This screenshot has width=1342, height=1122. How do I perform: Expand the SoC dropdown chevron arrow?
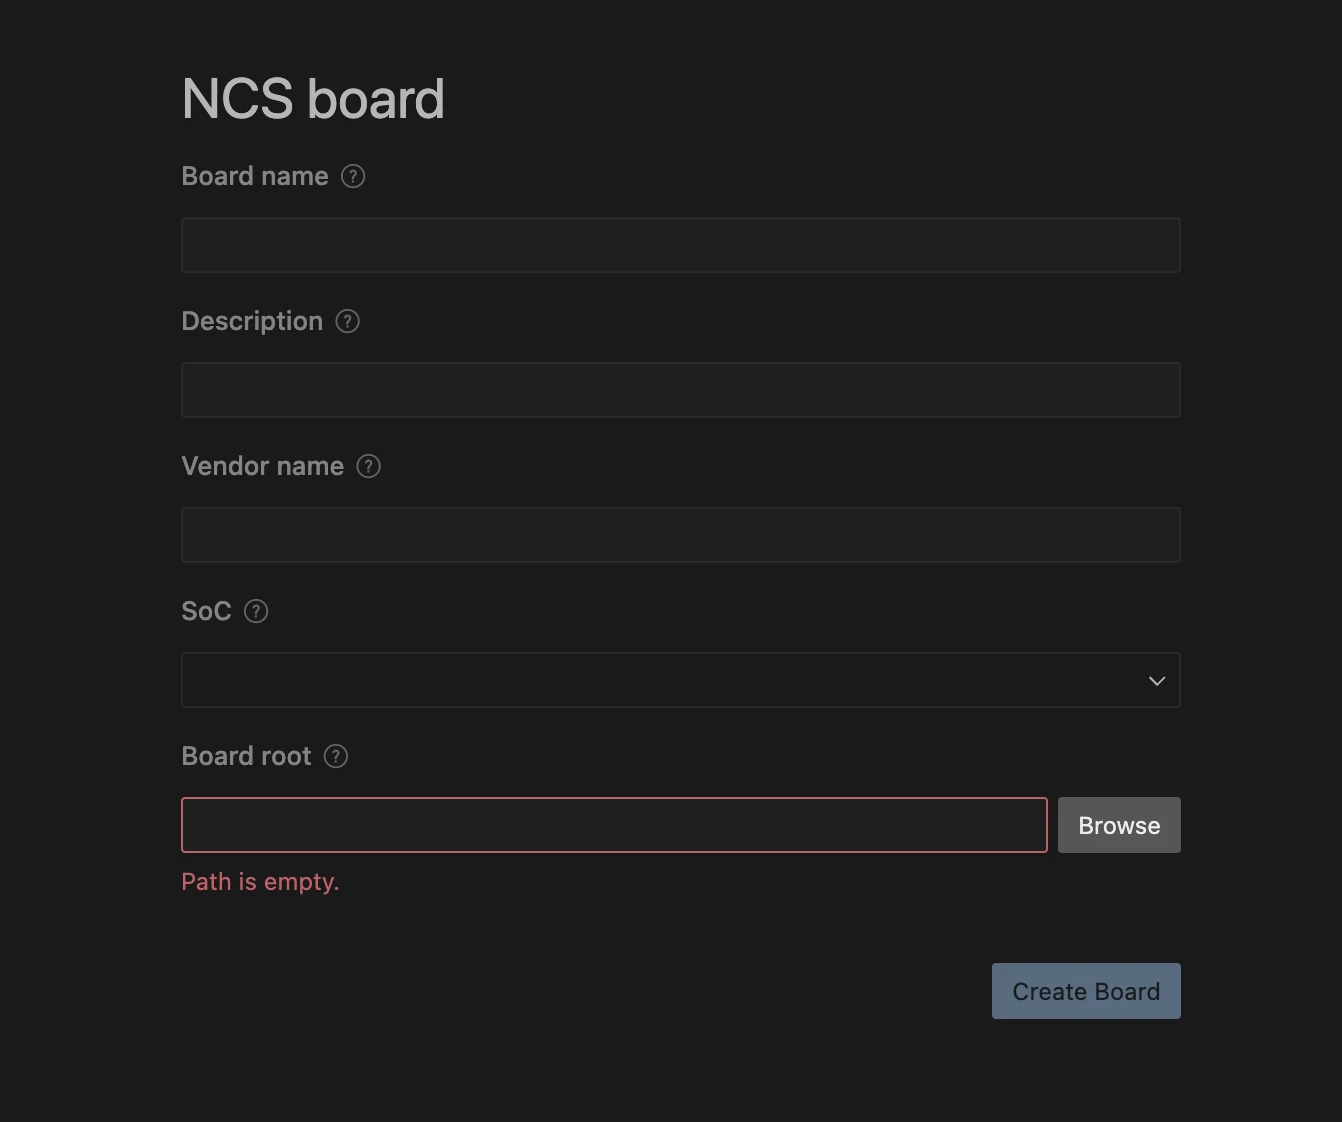[x=1157, y=681]
